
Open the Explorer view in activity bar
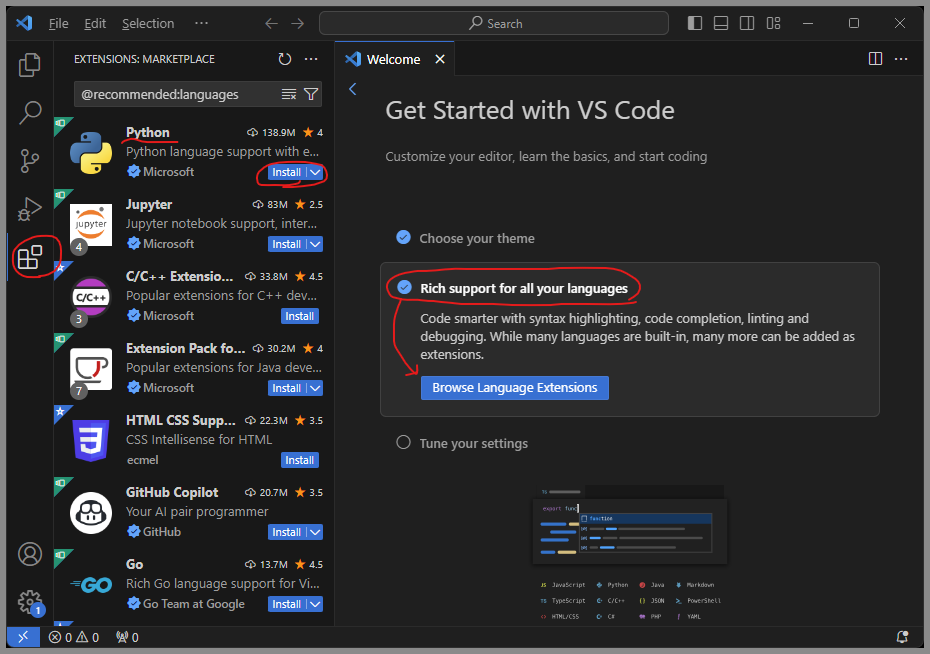(x=30, y=65)
